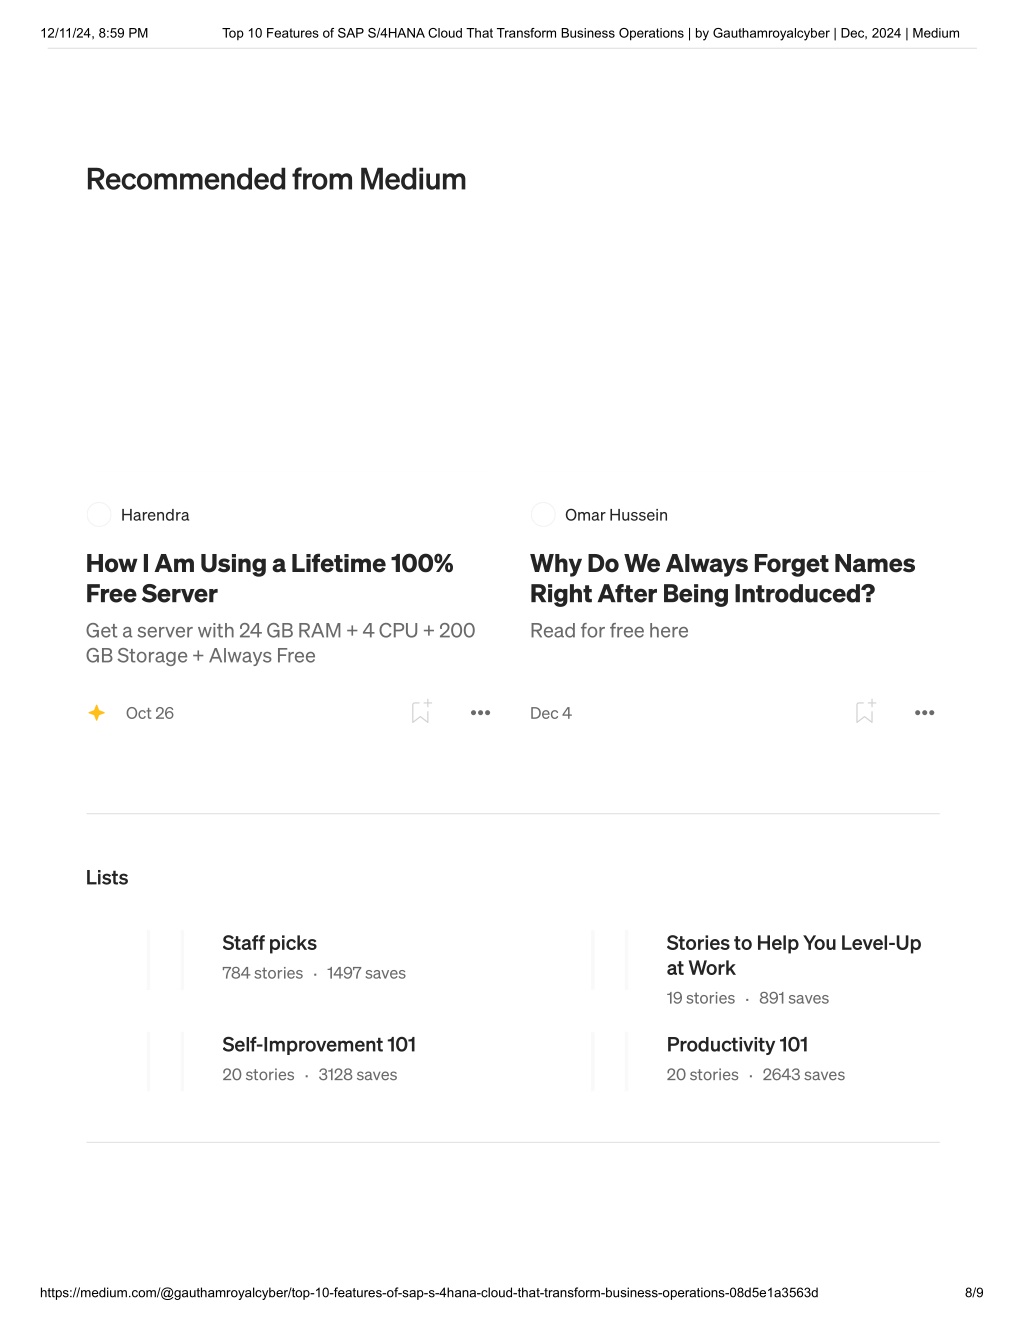Click the medium.com article URL in footer

coord(429,1292)
